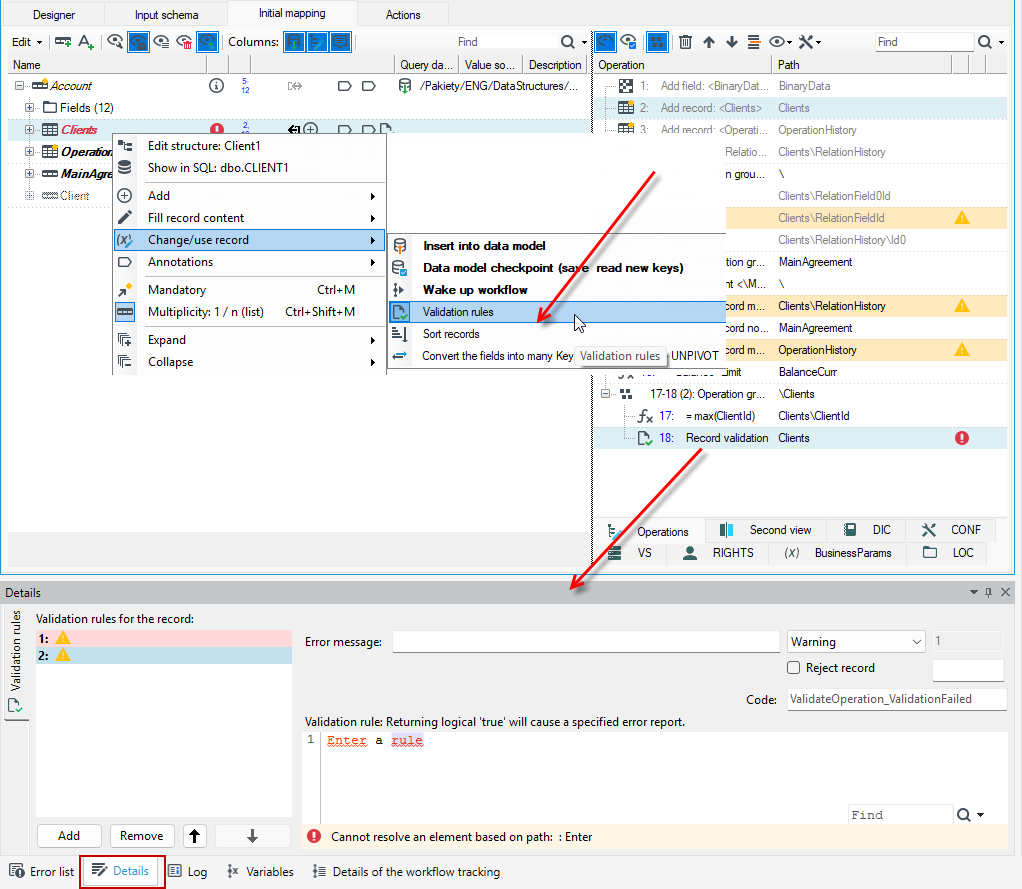Click the info icon on Account row

pyautogui.click(x=216, y=85)
